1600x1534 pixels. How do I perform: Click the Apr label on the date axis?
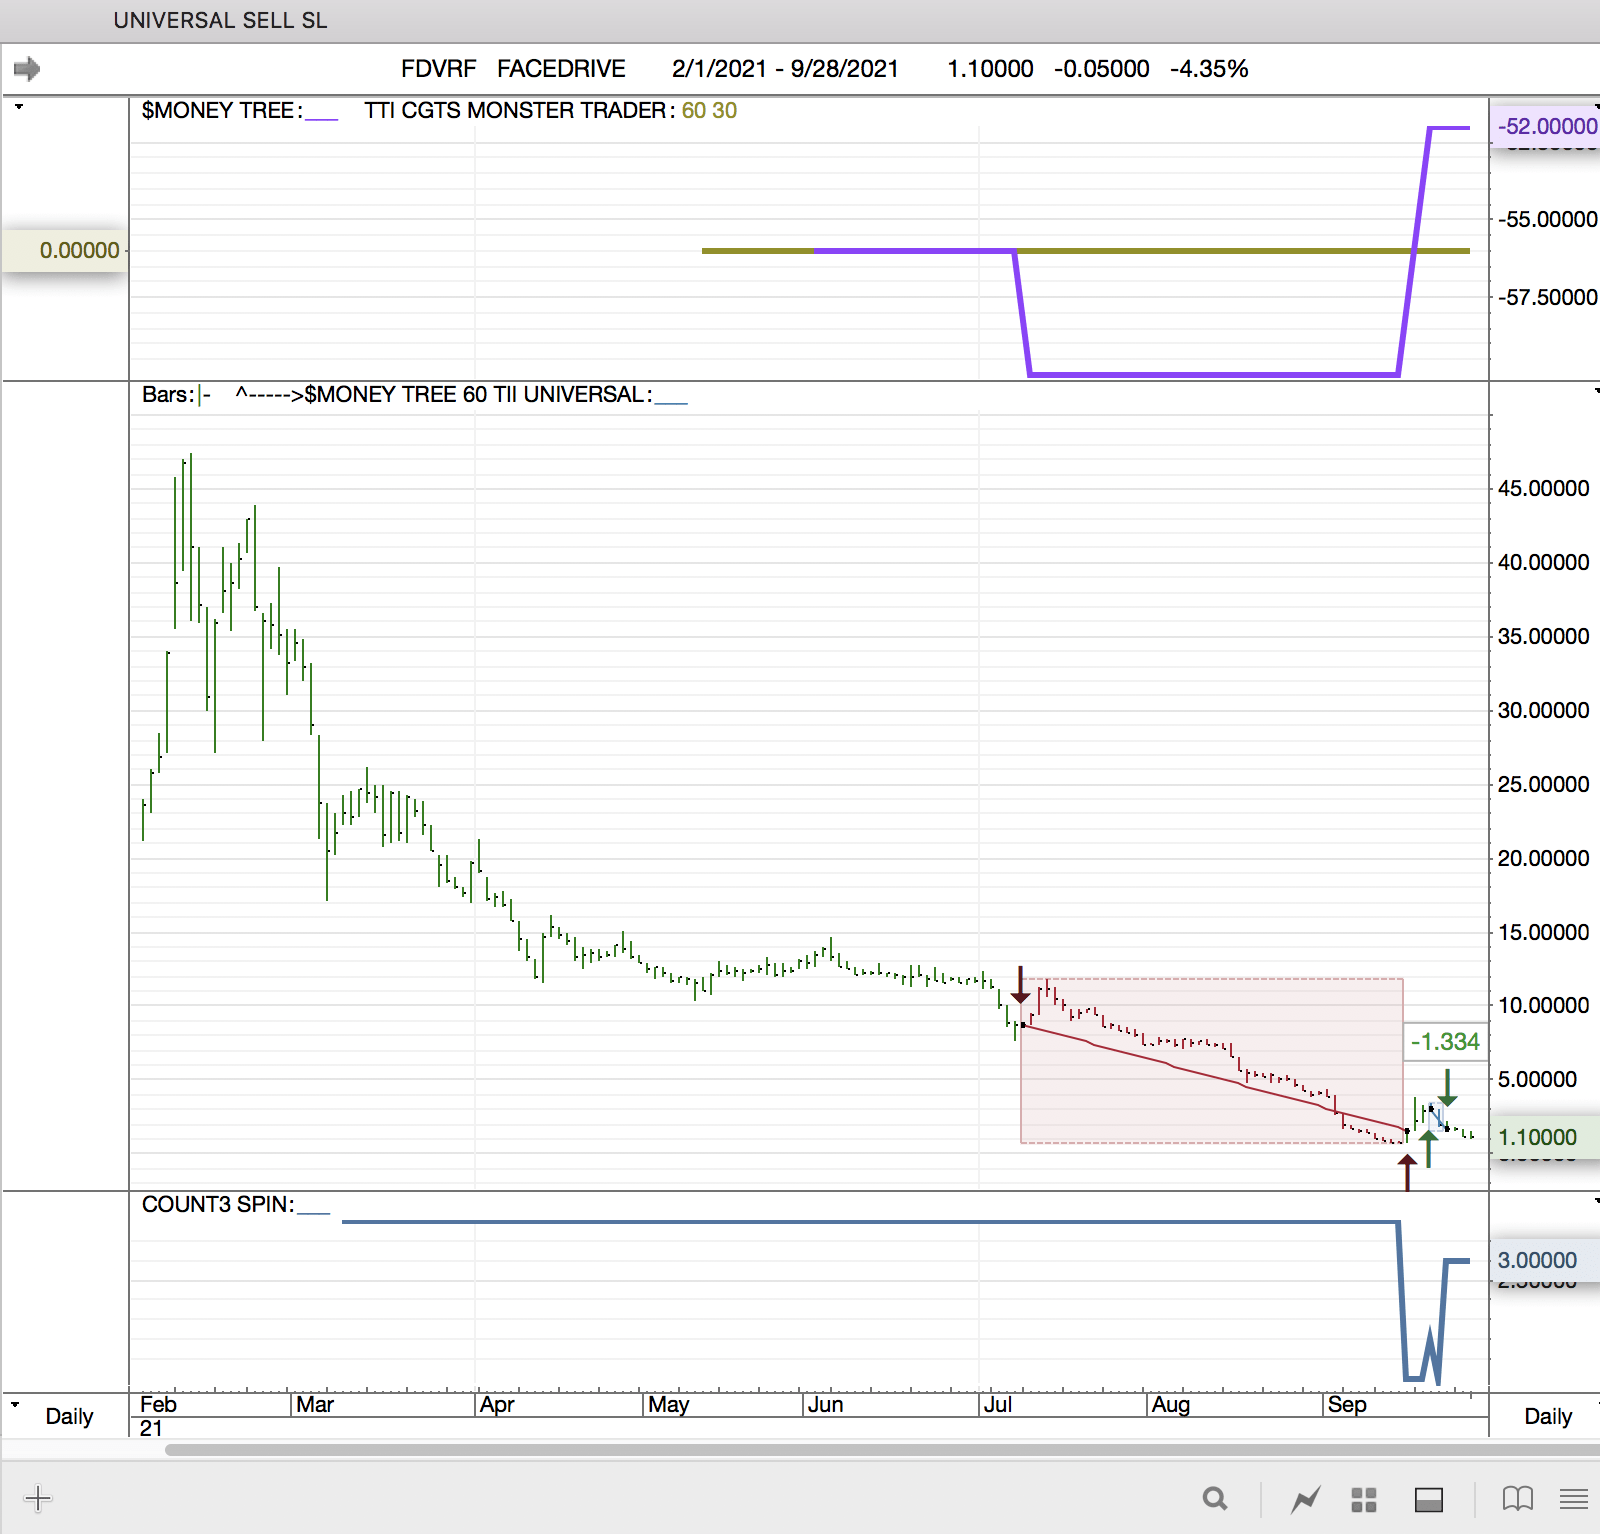497,1404
